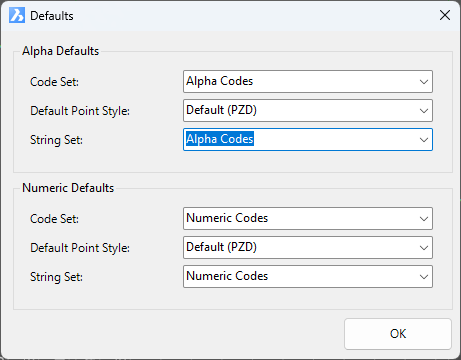Open the Numeric Defaults Code Set dropdown arrow
The image size is (461, 360).
pyautogui.click(x=424, y=219)
